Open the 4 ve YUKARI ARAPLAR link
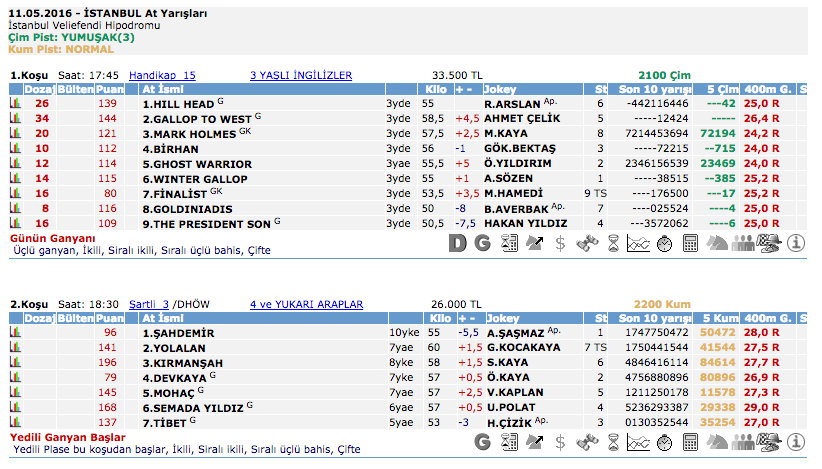 306,304
